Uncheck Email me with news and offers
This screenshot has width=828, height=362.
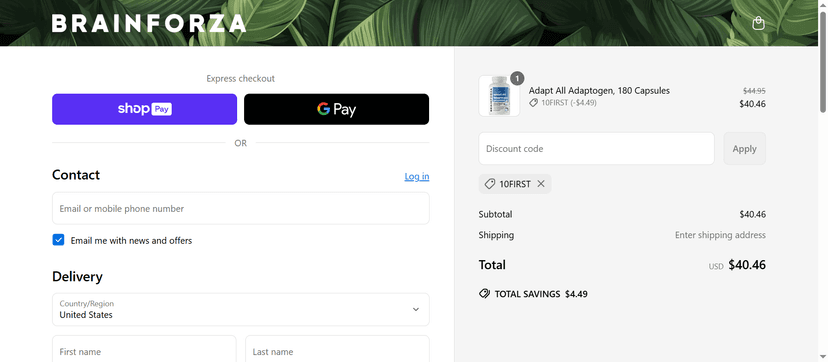point(58,240)
